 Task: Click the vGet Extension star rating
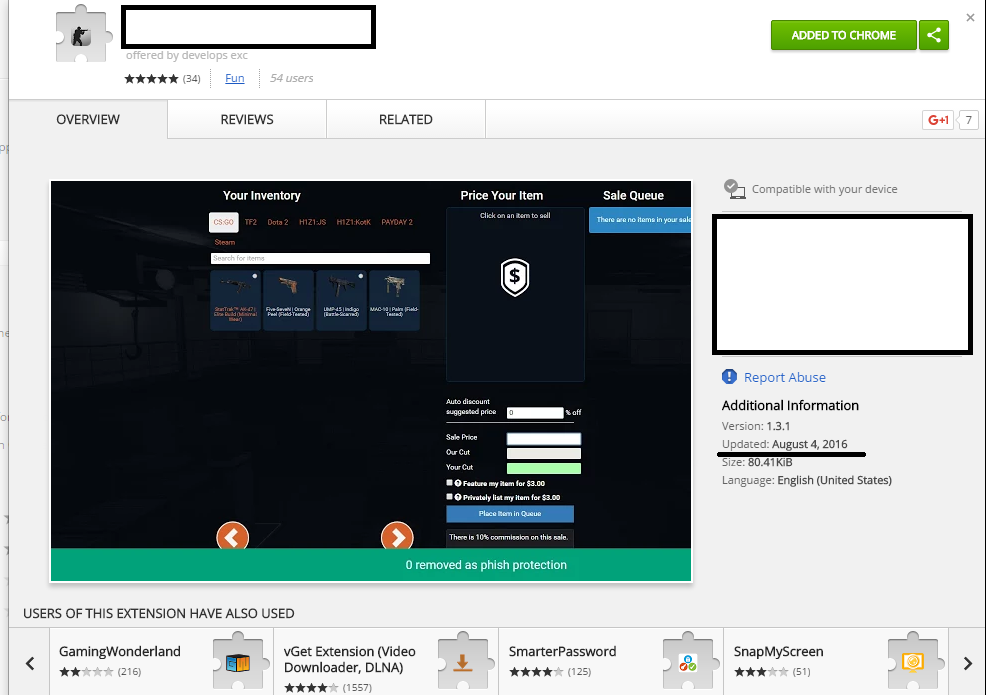(311, 687)
